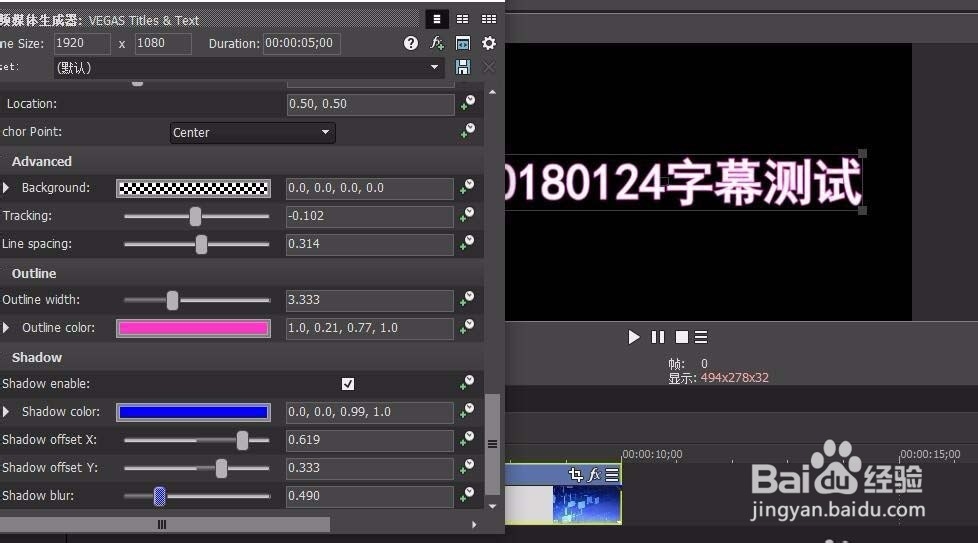Click the transparent Background color swatch
Image resolution: width=978 pixels, height=543 pixels.
[193, 188]
